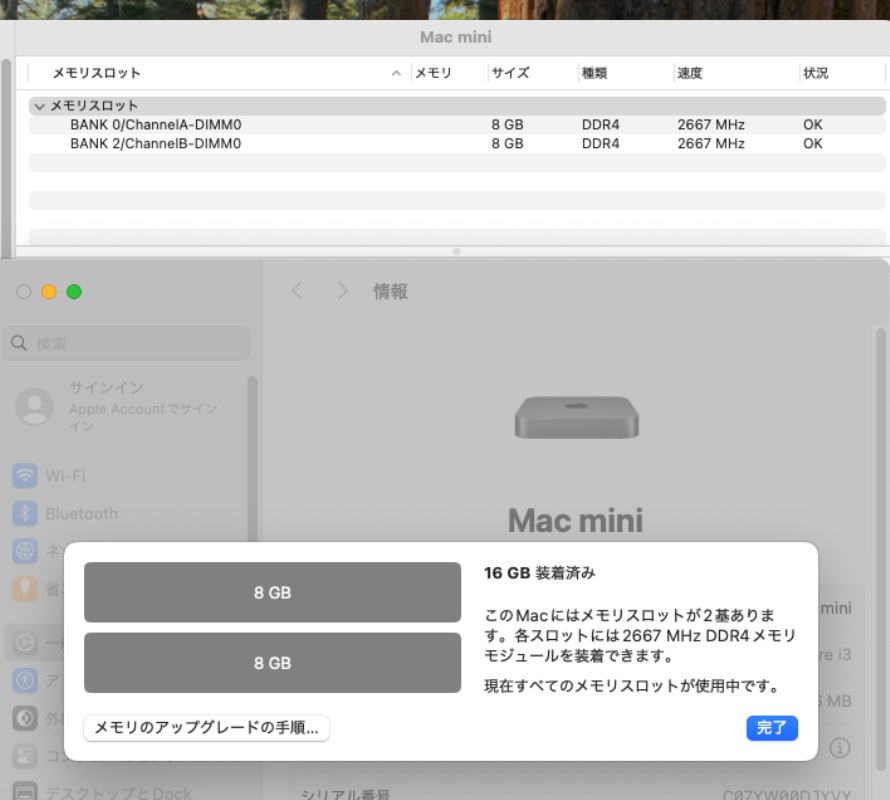This screenshot has height=800, width=890.
Task: Click the System Information left scrollbar
Action: tap(6, 157)
